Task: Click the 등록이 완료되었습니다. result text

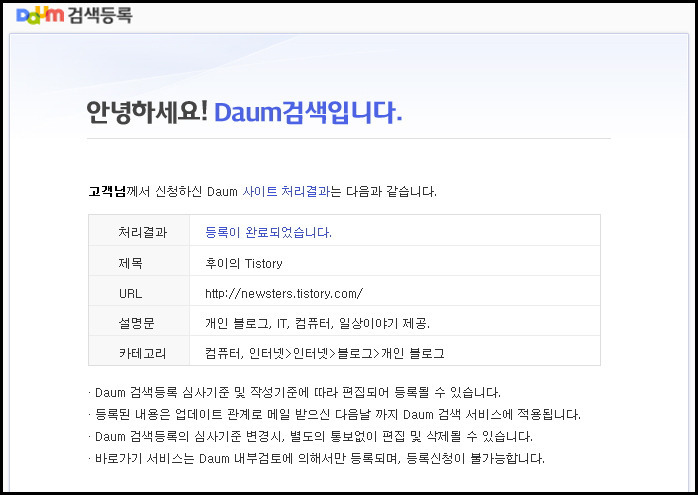Action: (x=268, y=232)
